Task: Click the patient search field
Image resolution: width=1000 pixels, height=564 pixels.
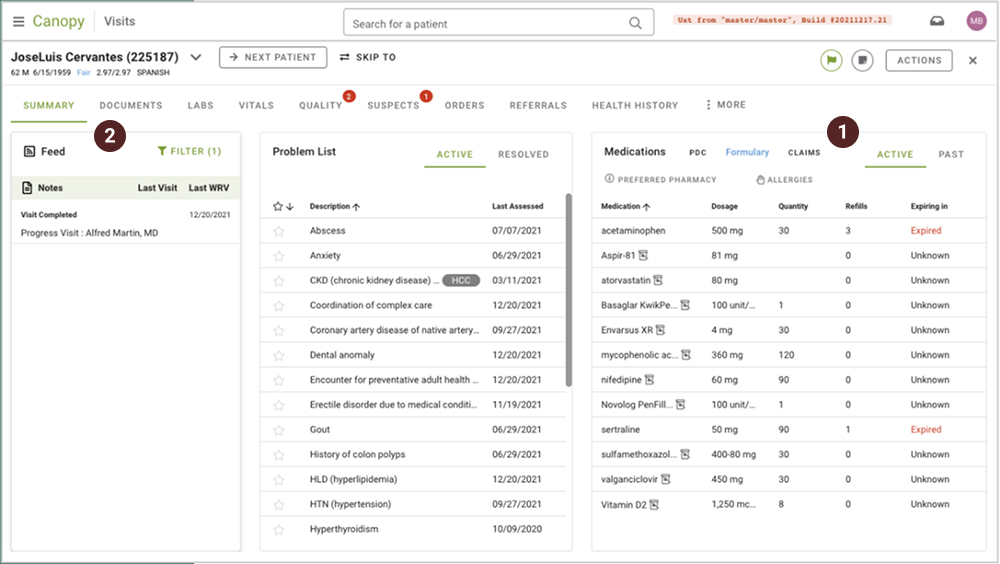Action: click(x=490, y=23)
